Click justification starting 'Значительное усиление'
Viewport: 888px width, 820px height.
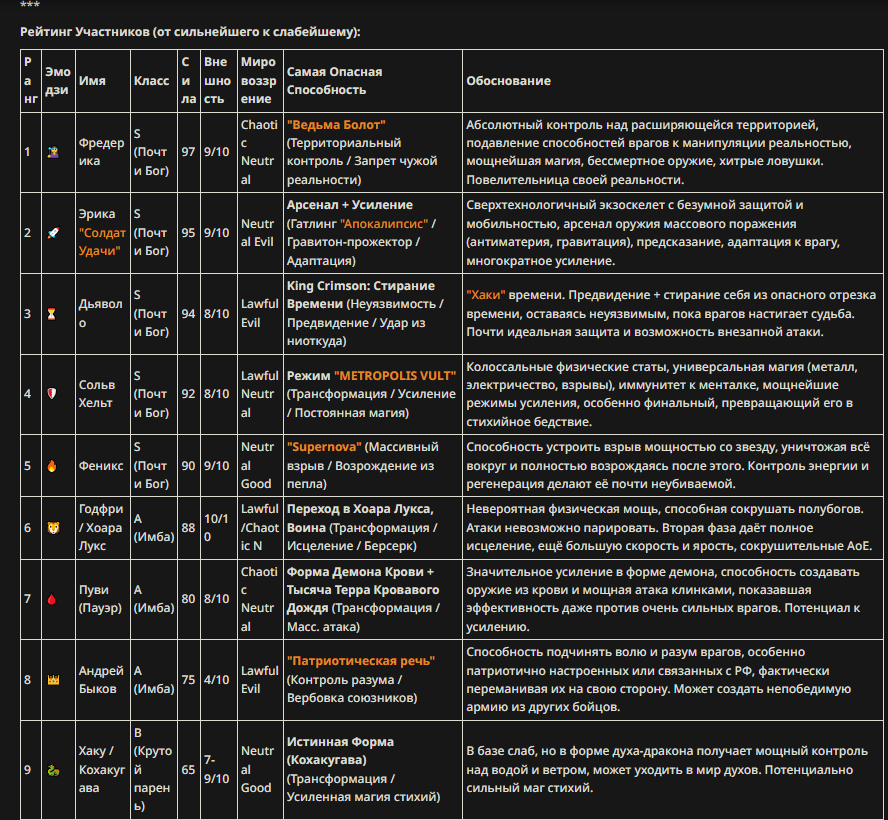click(x=663, y=599)
